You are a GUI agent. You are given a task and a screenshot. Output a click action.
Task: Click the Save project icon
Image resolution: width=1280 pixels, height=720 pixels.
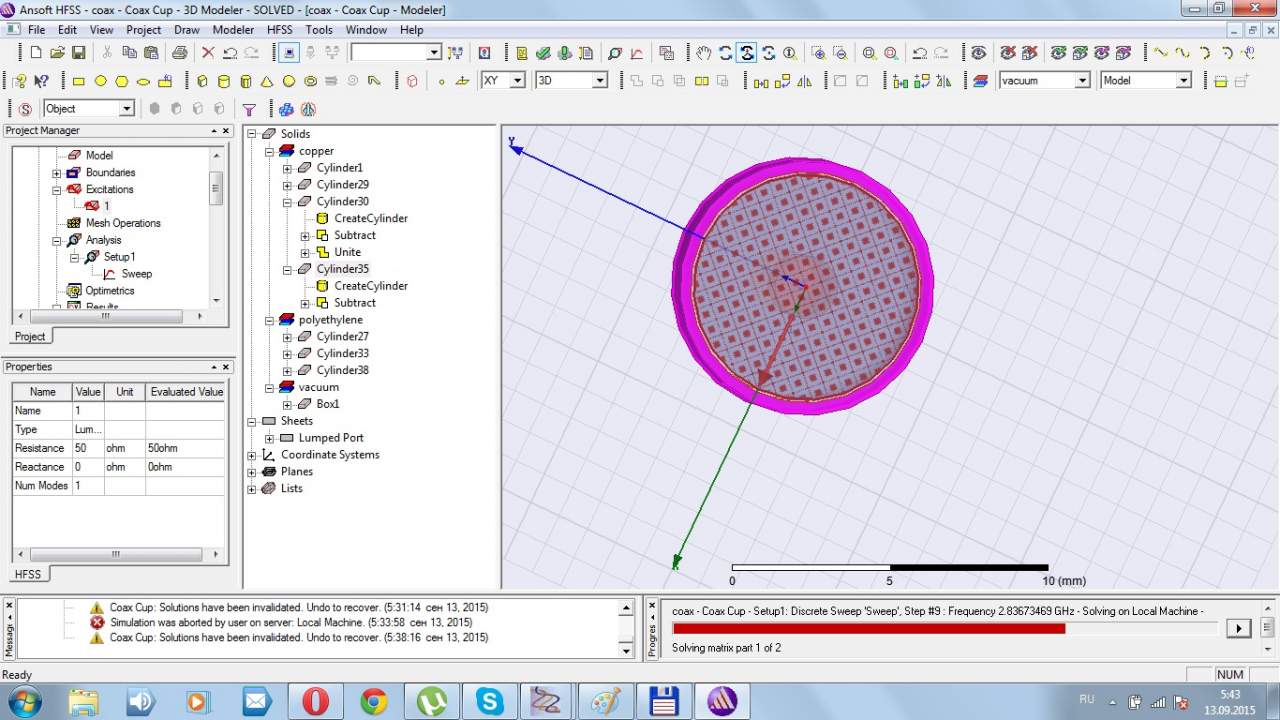pos(77,53)
